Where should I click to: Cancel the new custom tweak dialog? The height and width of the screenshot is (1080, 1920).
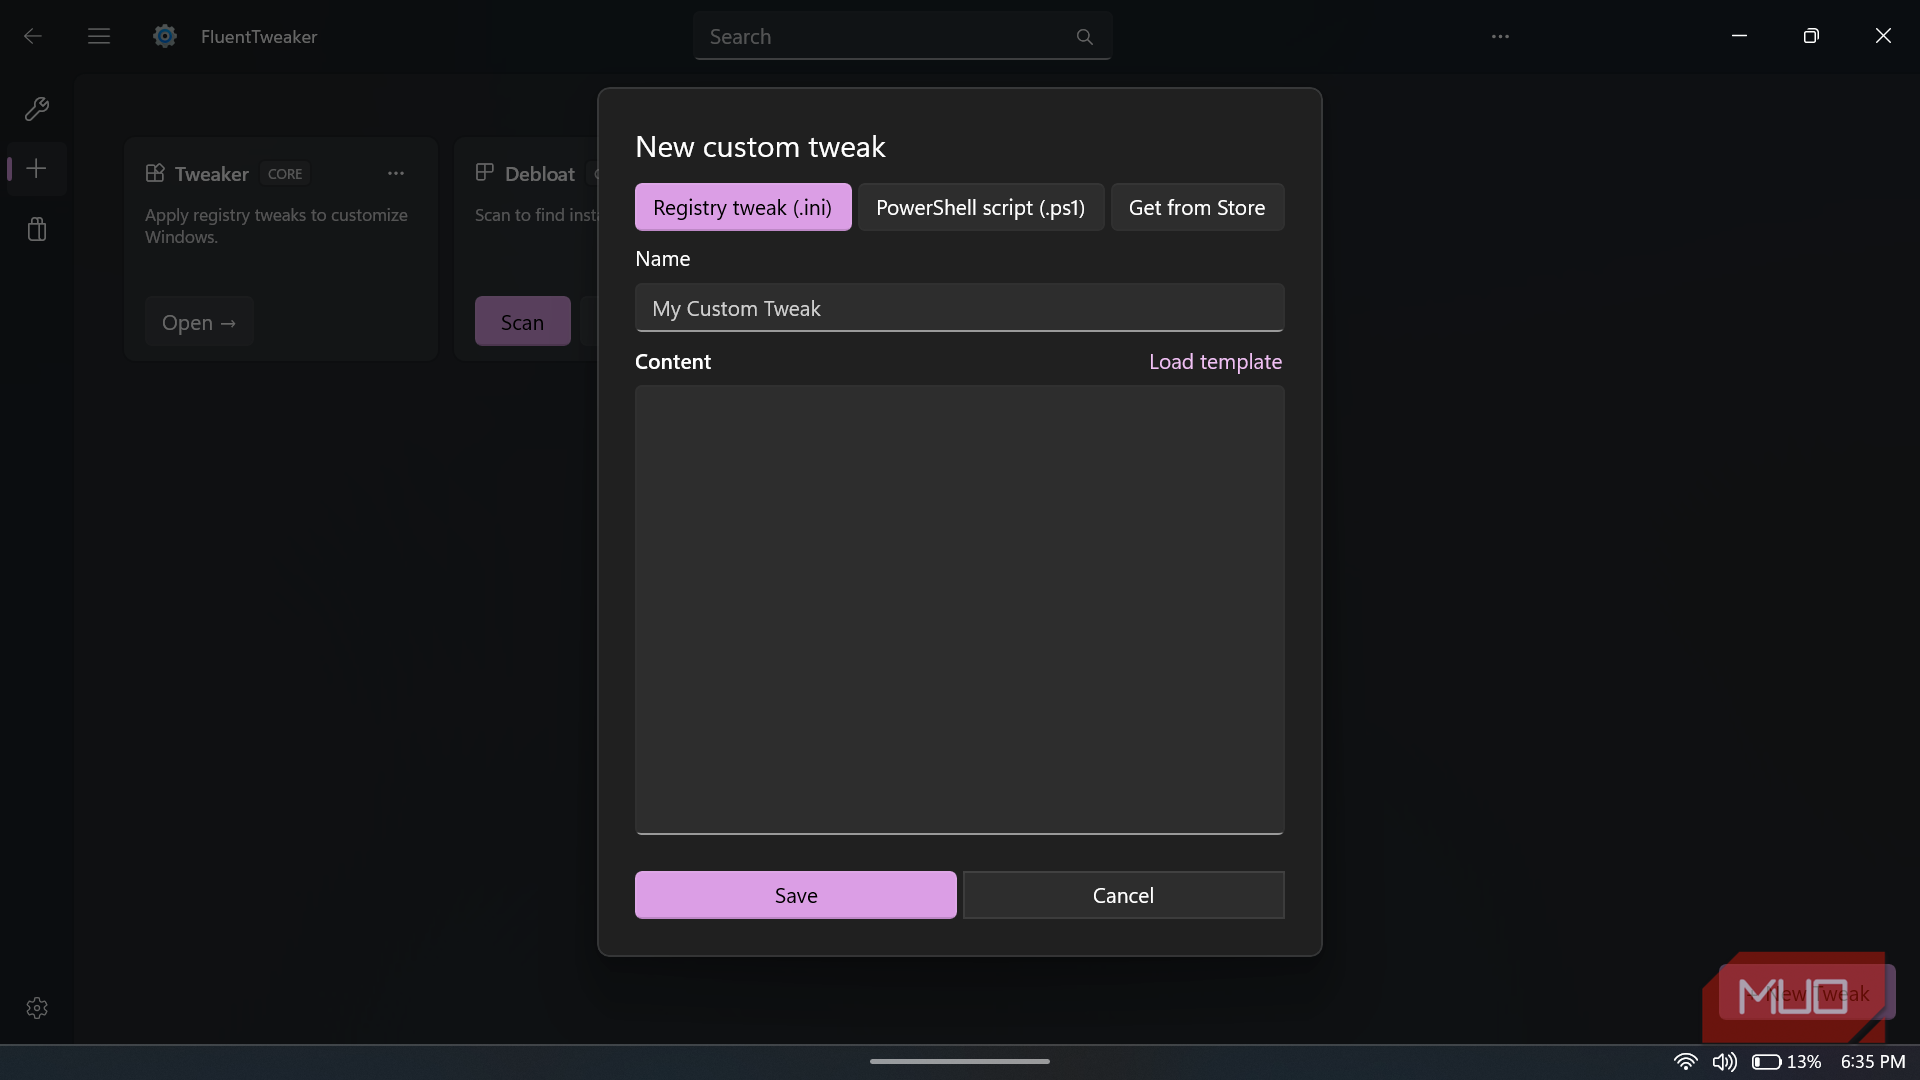[1124, 895]
